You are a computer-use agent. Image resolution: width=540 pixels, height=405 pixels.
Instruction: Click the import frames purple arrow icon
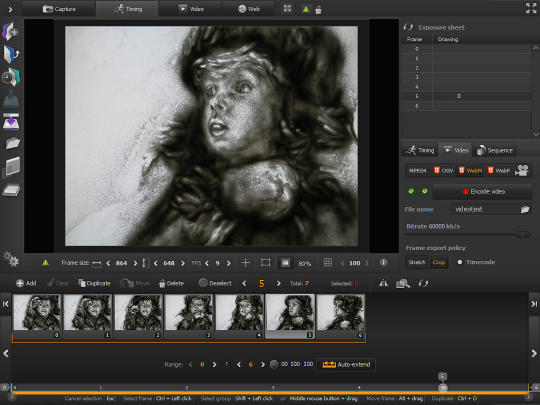(x=11, y=122)
